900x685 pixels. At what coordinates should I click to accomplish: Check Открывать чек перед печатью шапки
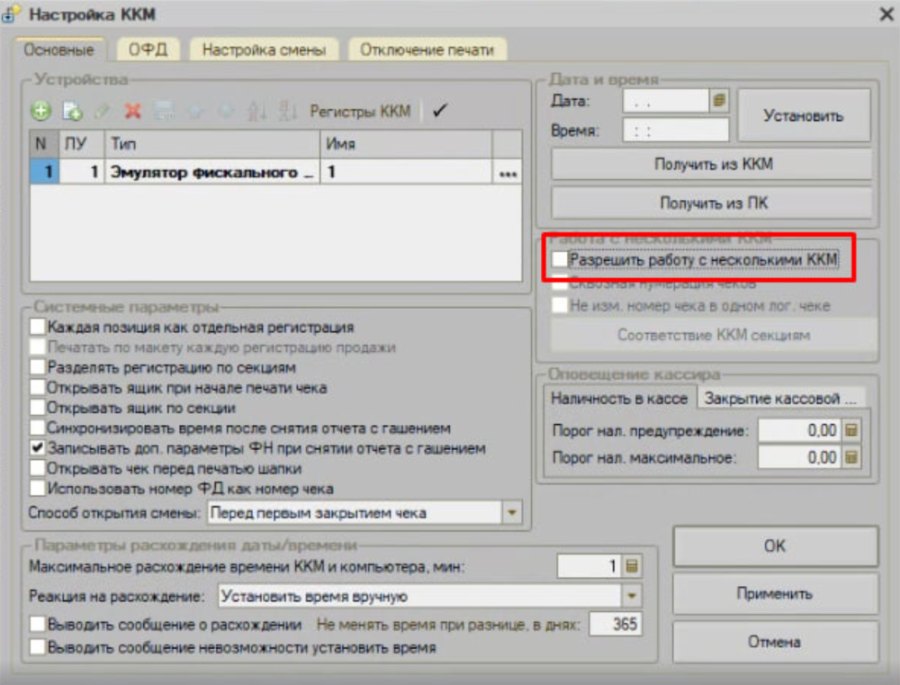[x=38, y=468]
